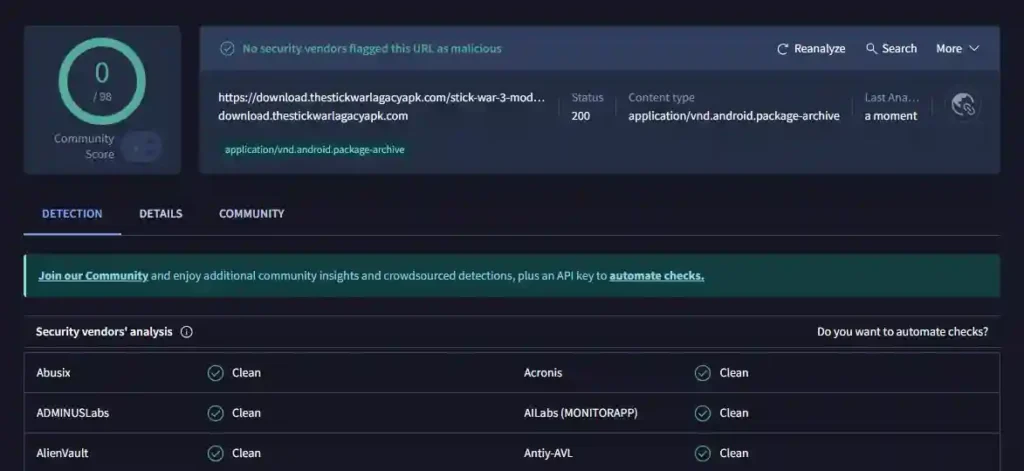
Task: Click the AlienVault Clean checkmark icon
Action: point(216,453)
